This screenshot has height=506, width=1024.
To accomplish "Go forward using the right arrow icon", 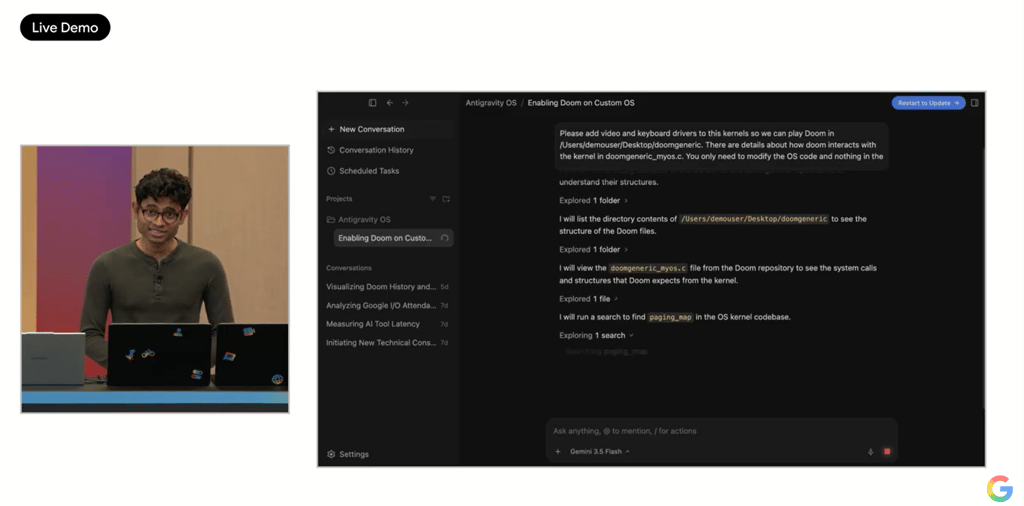I will (x=405, y=103).
